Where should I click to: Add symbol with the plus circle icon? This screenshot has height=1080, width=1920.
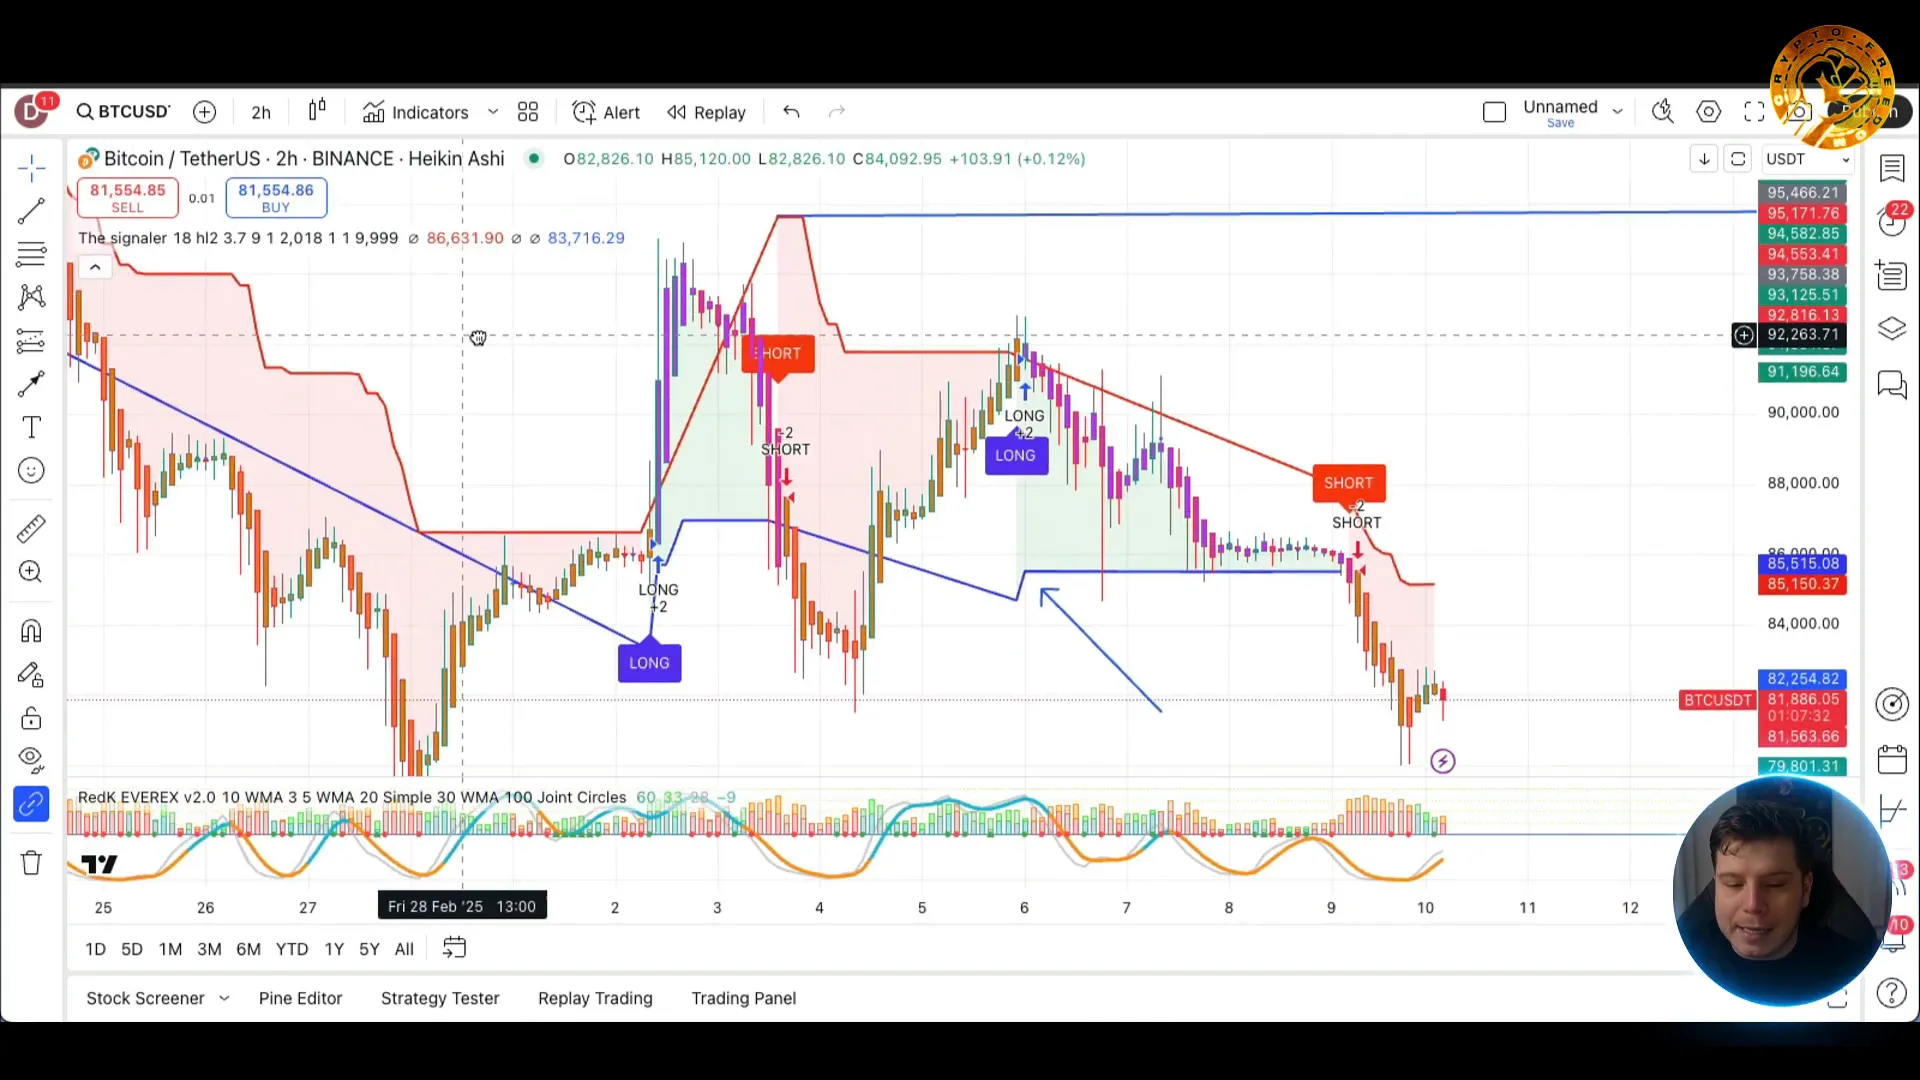(205, 112)
